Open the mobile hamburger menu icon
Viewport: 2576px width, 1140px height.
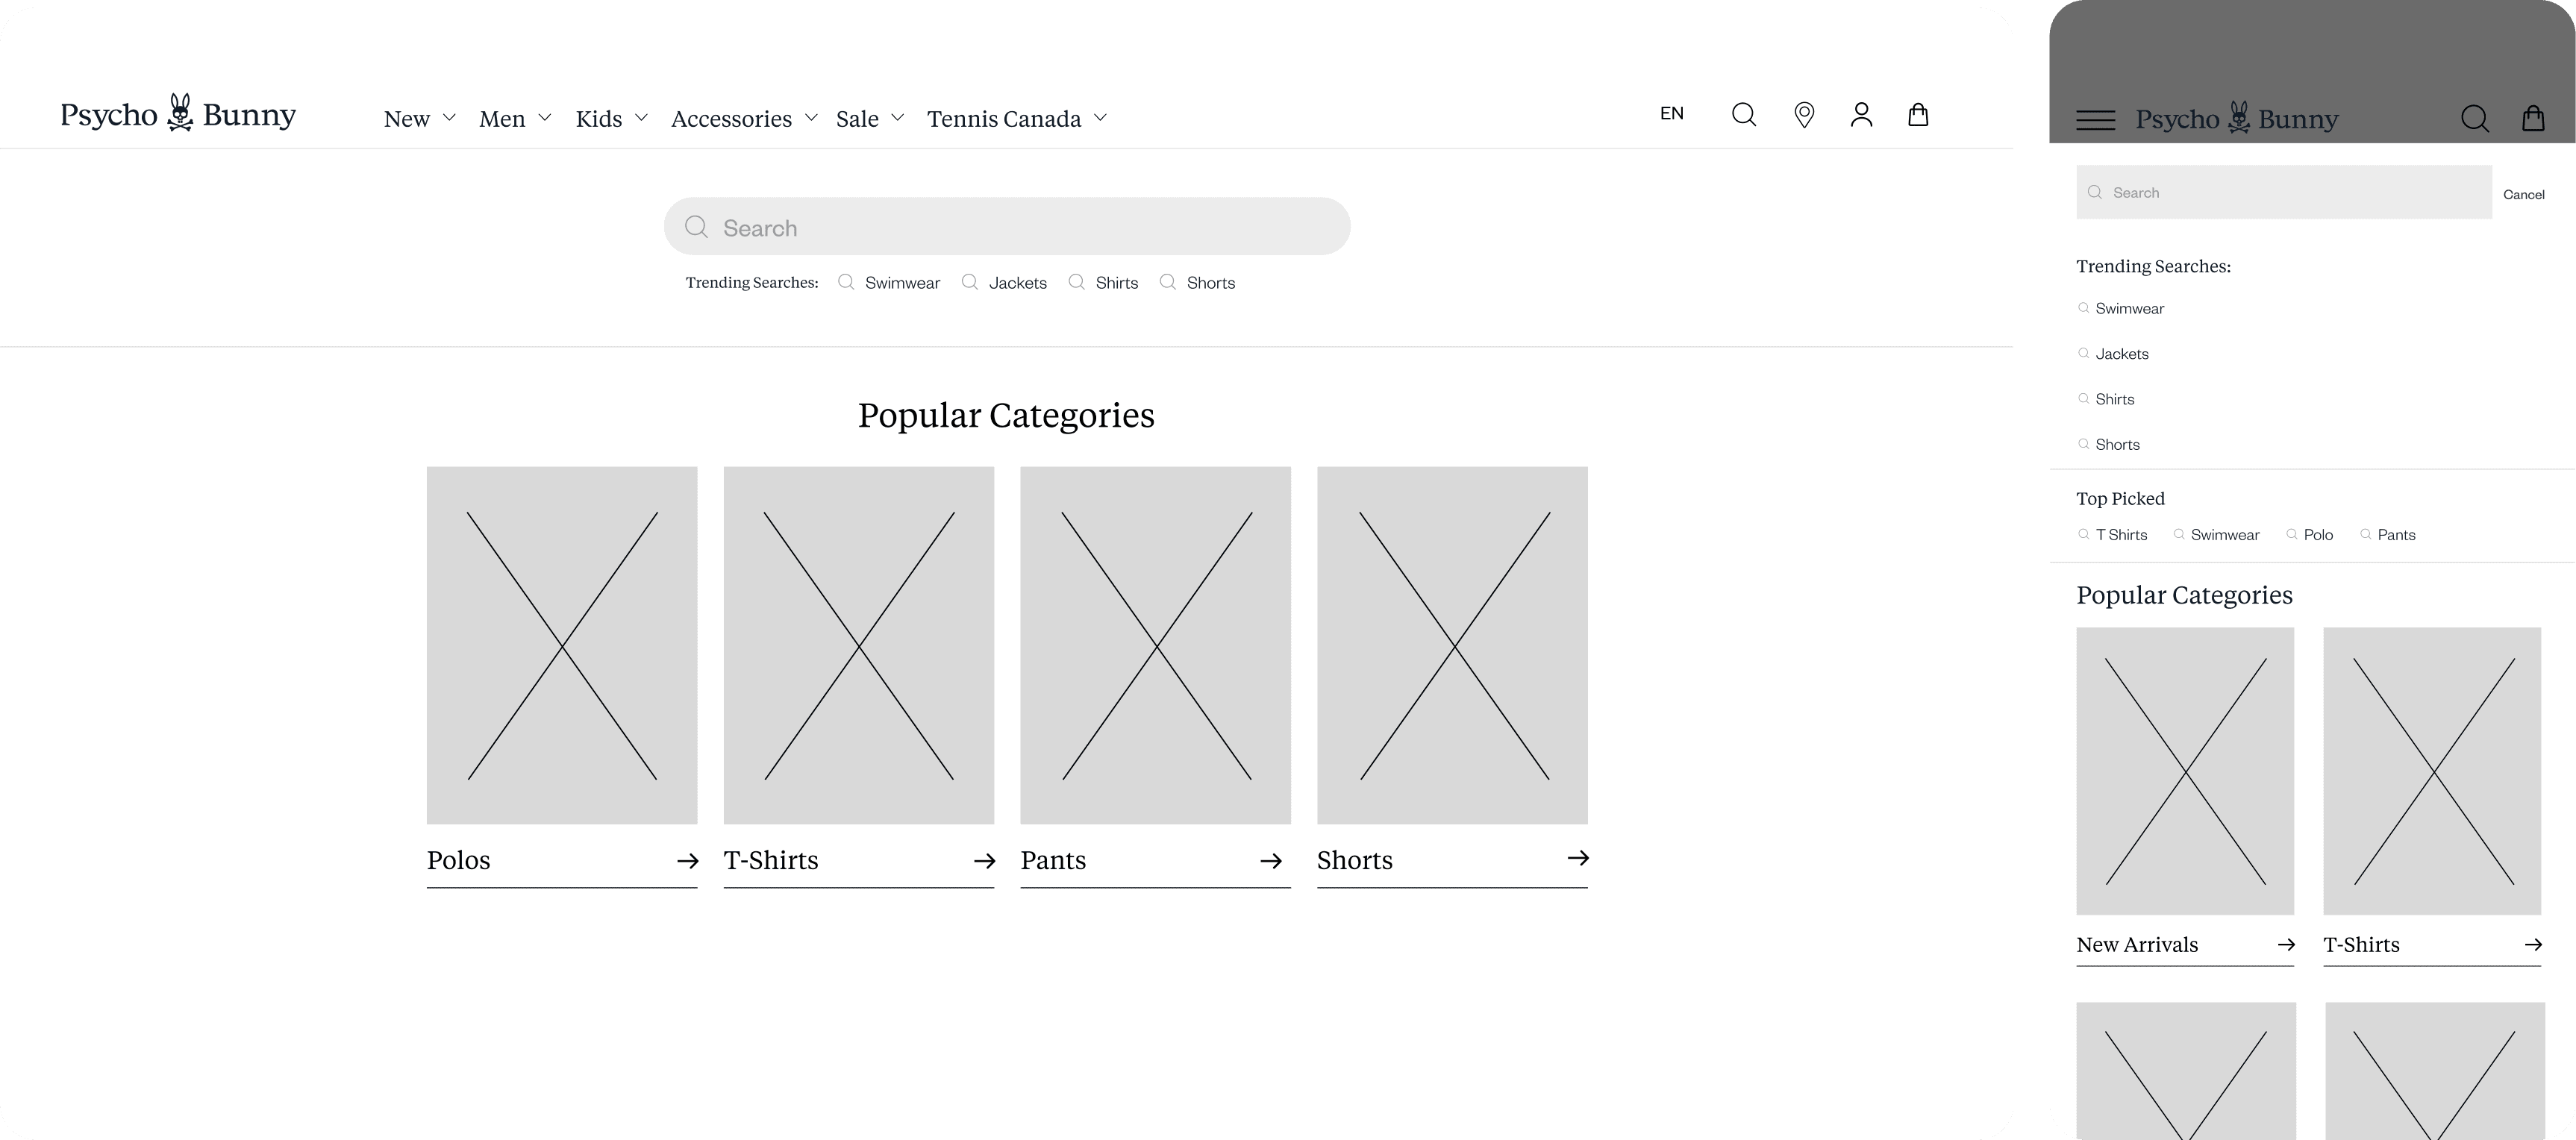coord(2095,120)
